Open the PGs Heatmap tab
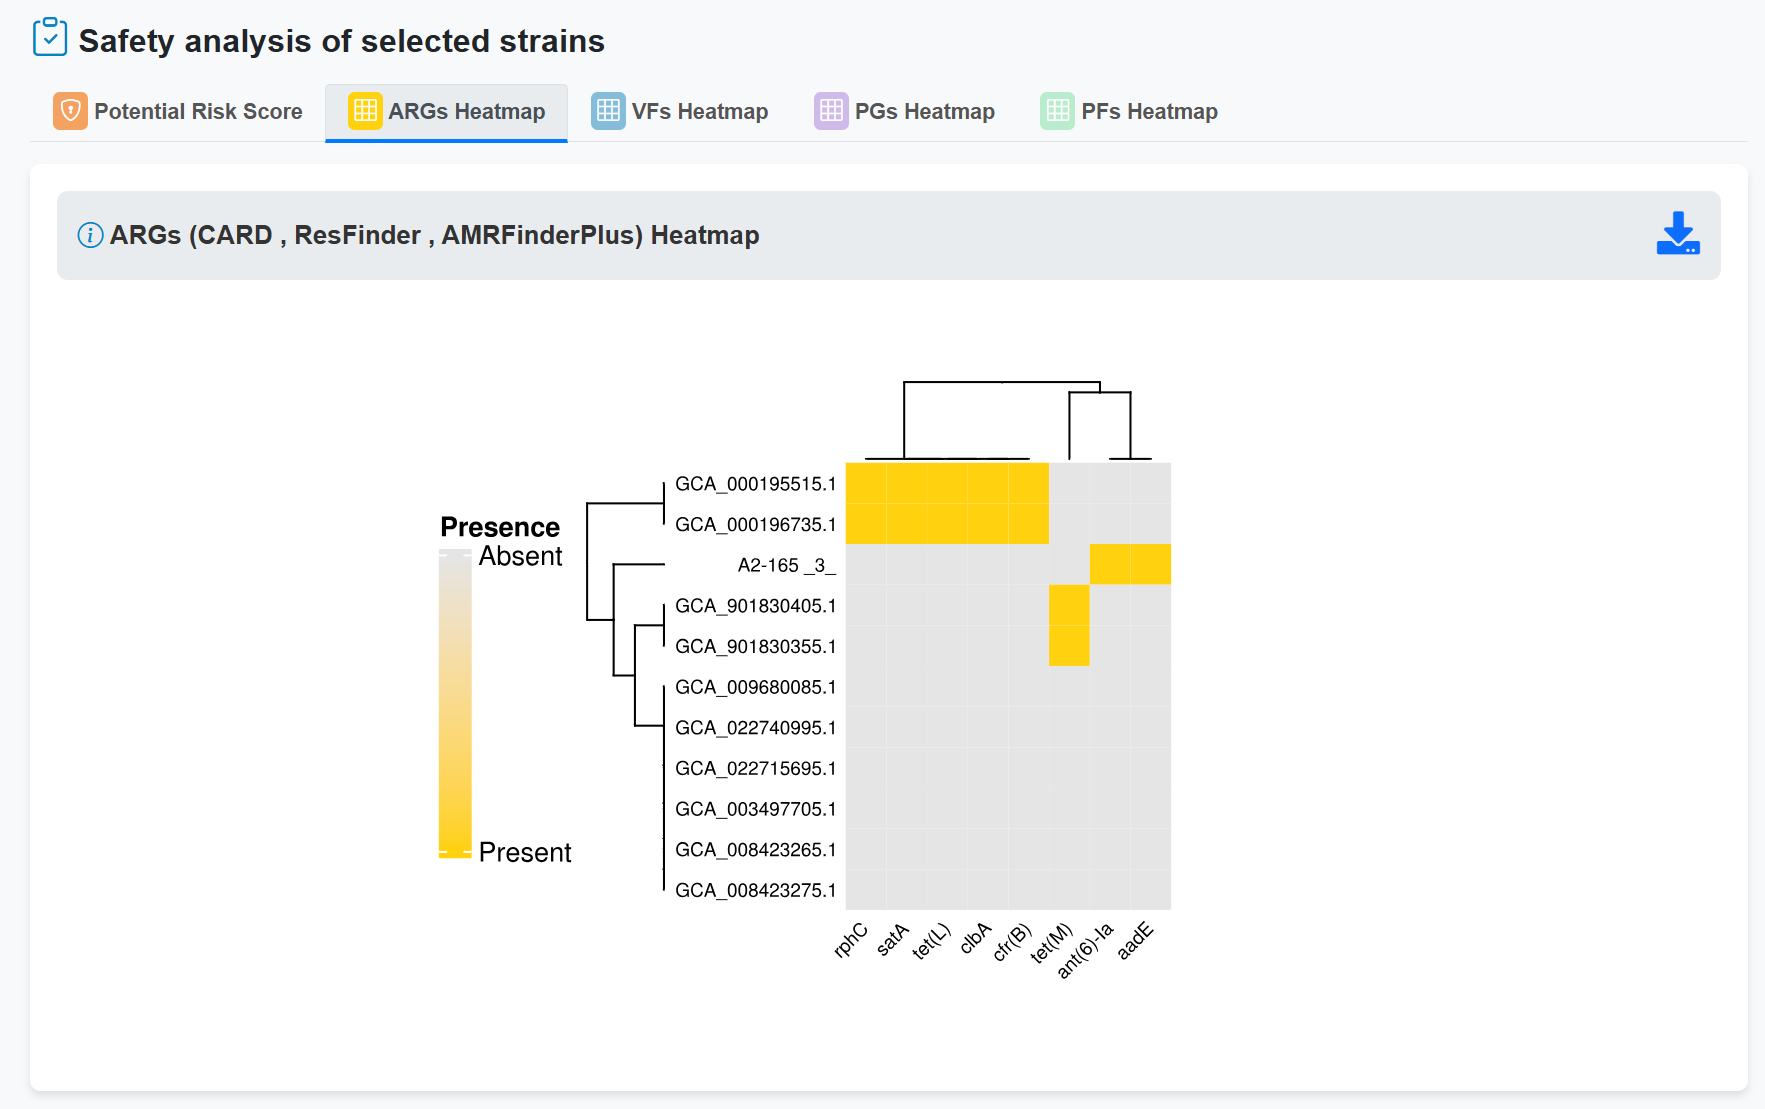This screenshot has height=1109, width=1765. point(924,112)
